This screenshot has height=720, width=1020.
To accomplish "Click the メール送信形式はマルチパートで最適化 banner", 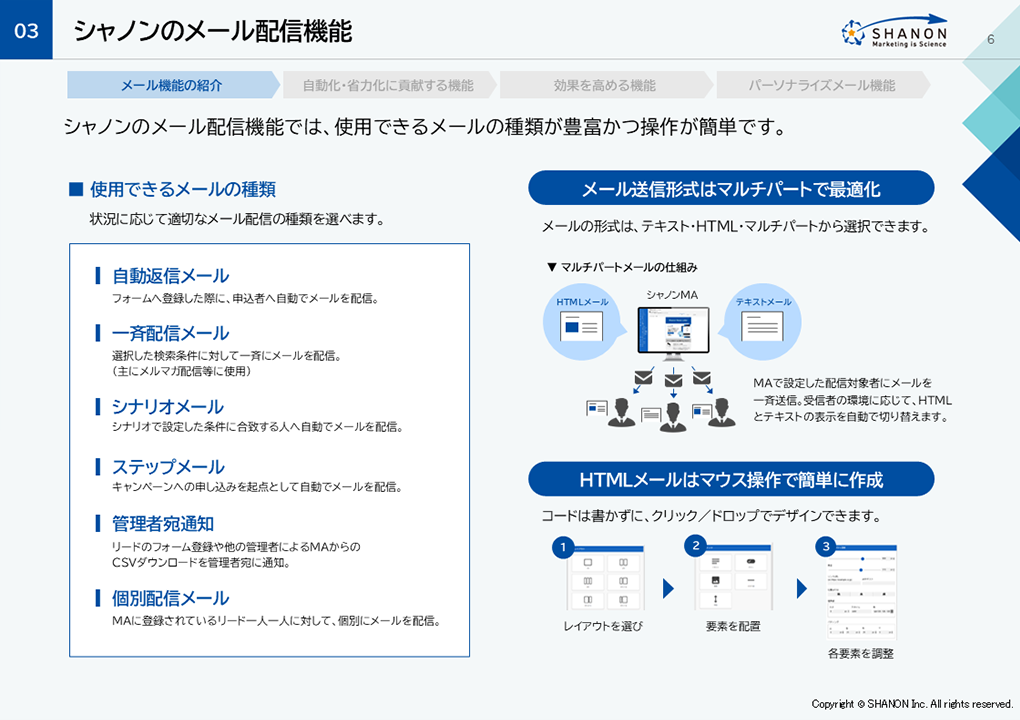I will [731, 189].
